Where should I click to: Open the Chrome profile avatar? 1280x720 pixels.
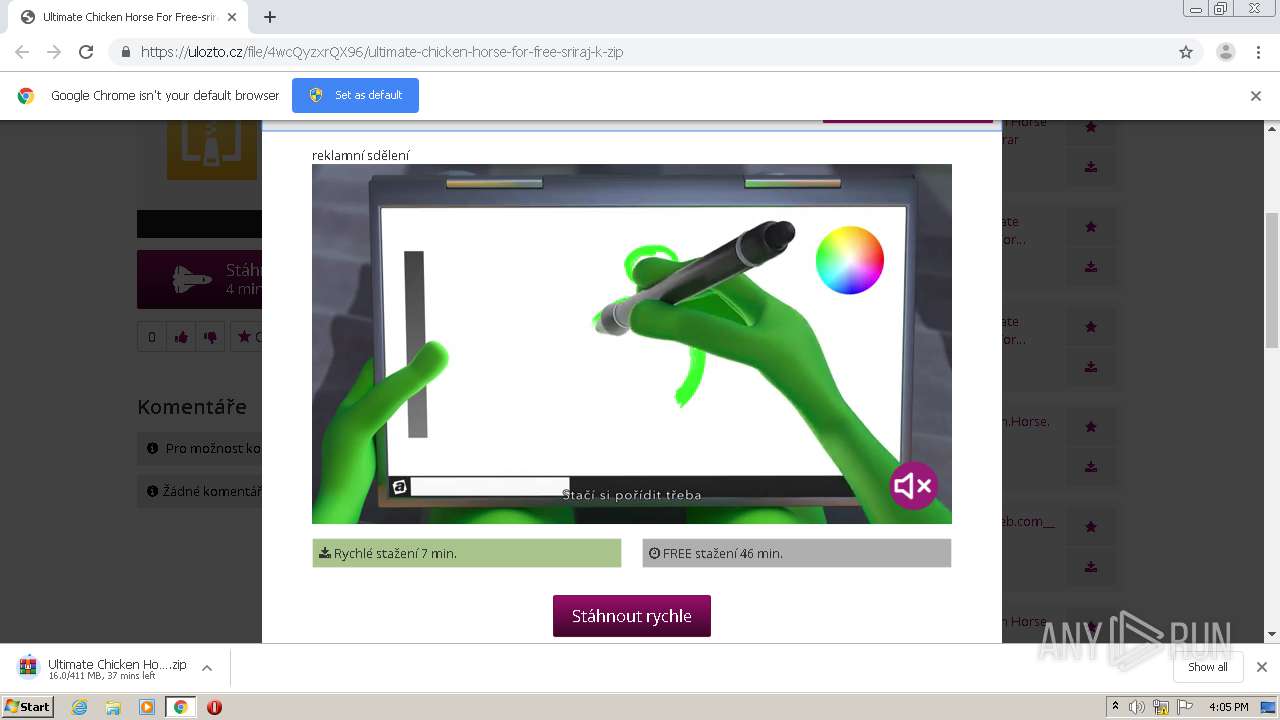coord(1225,52)
